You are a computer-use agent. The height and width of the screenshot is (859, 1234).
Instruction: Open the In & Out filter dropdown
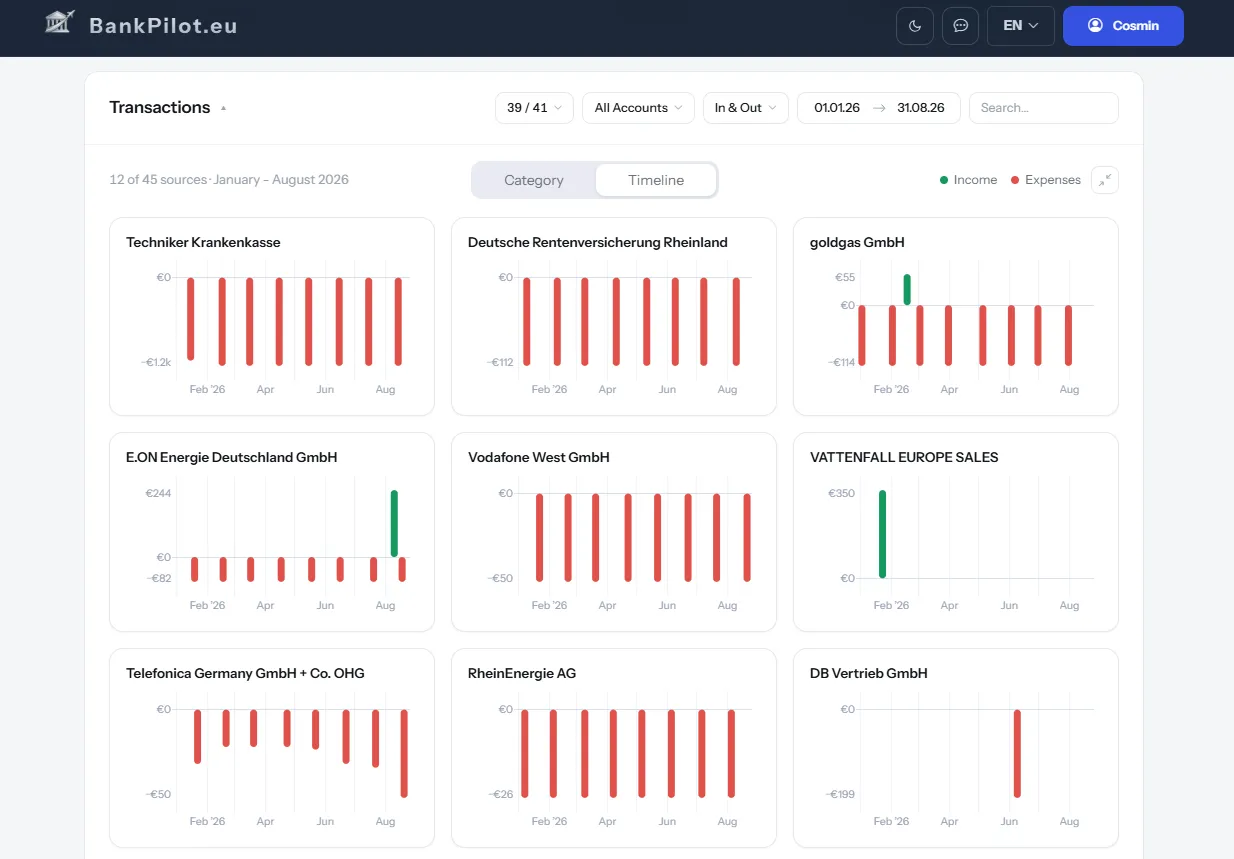pos(745,108)
